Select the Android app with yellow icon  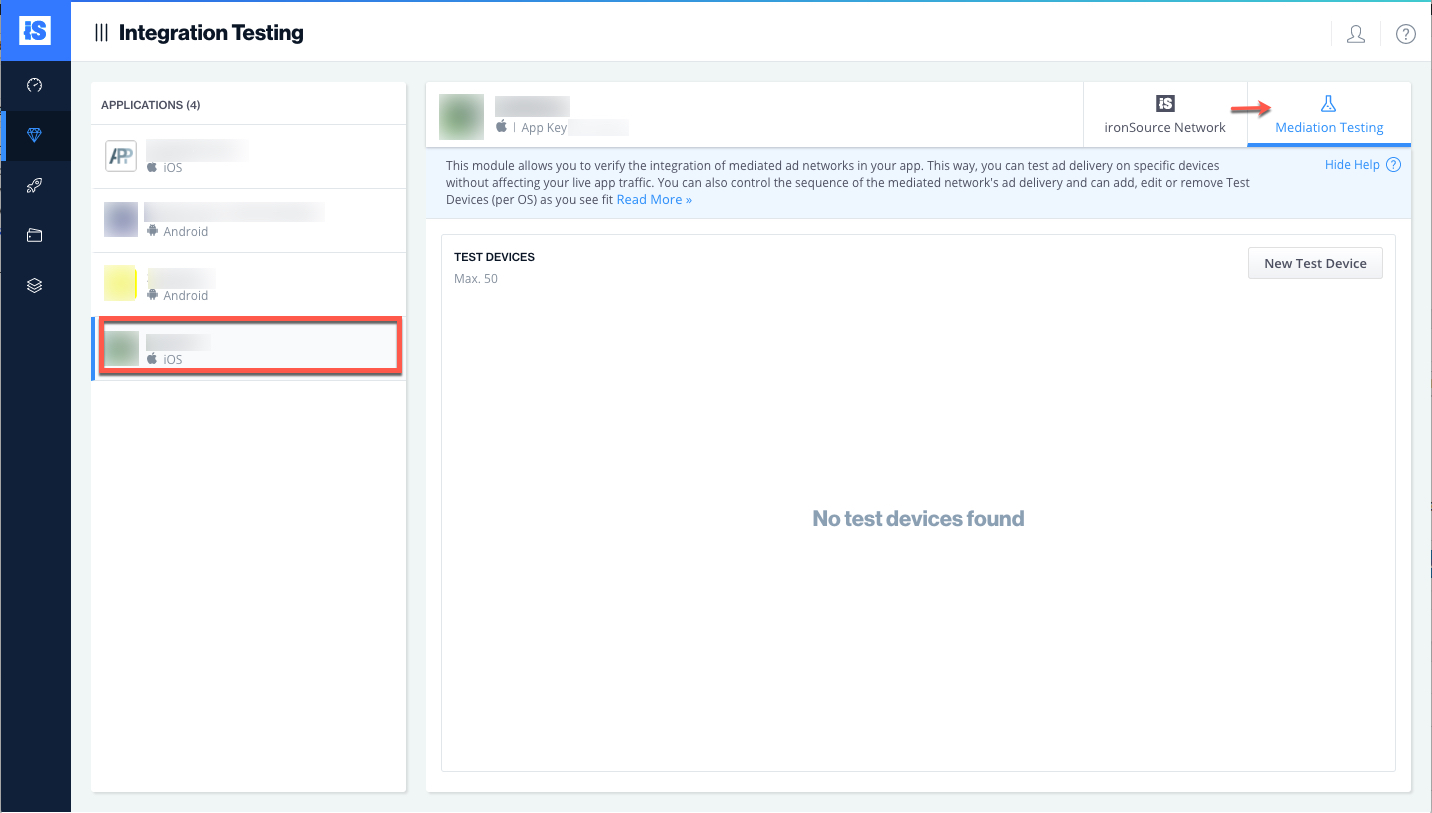pyautogui.click(x=248, y=284)
